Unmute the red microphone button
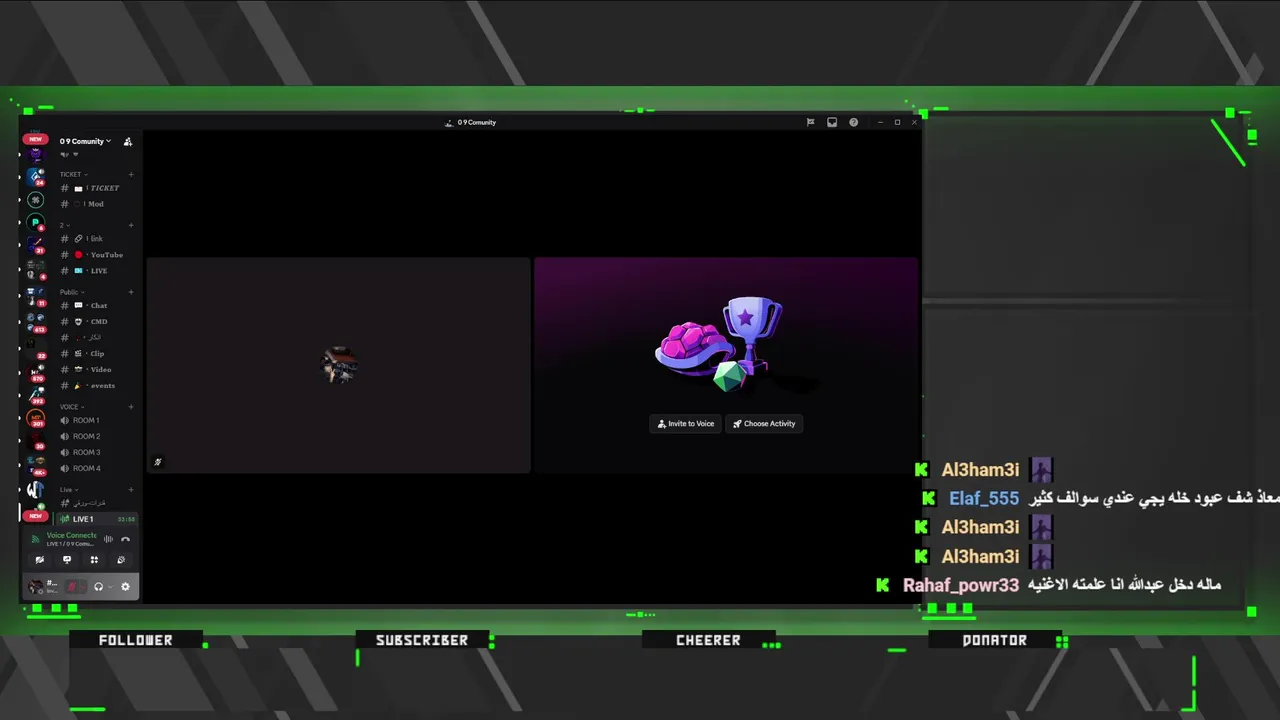This screenshot has width=1280, height=720. pyautogui.click(x=72, y=587)
